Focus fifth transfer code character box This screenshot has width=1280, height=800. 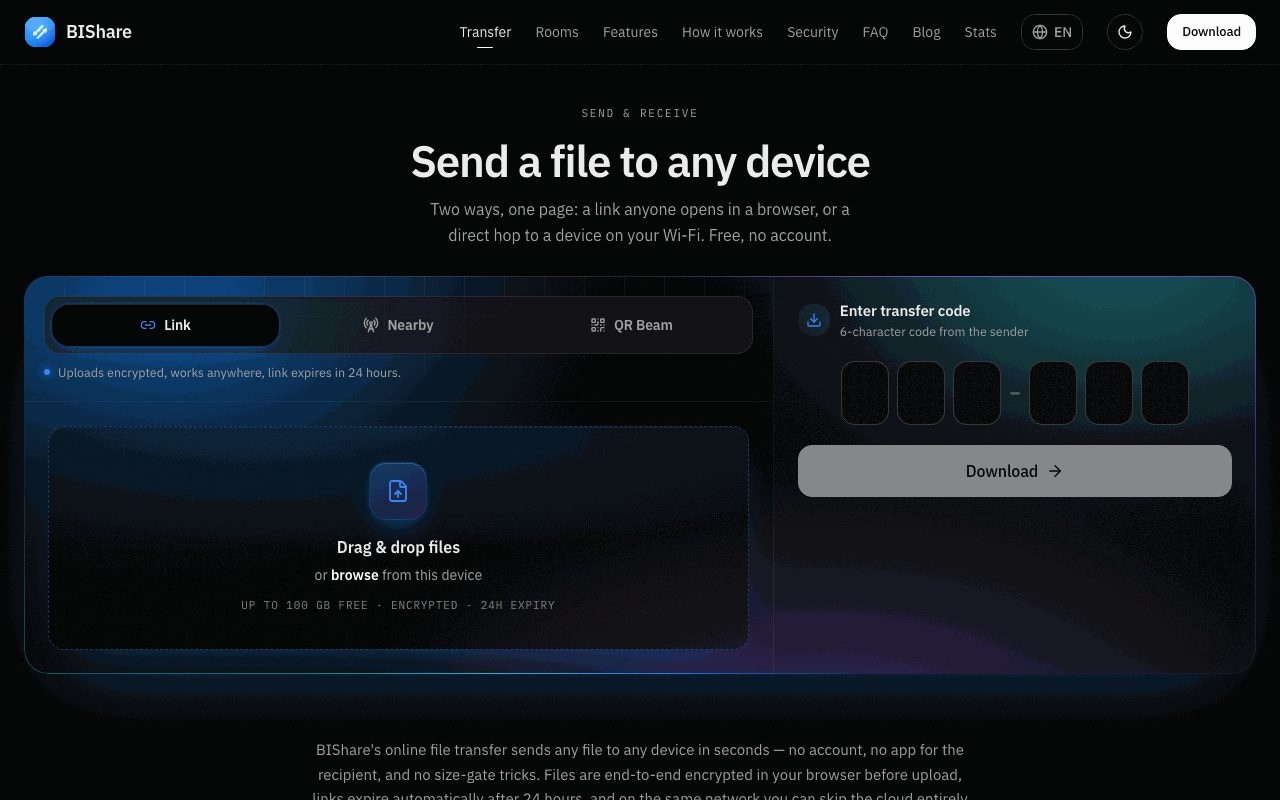coord(1109,393)
